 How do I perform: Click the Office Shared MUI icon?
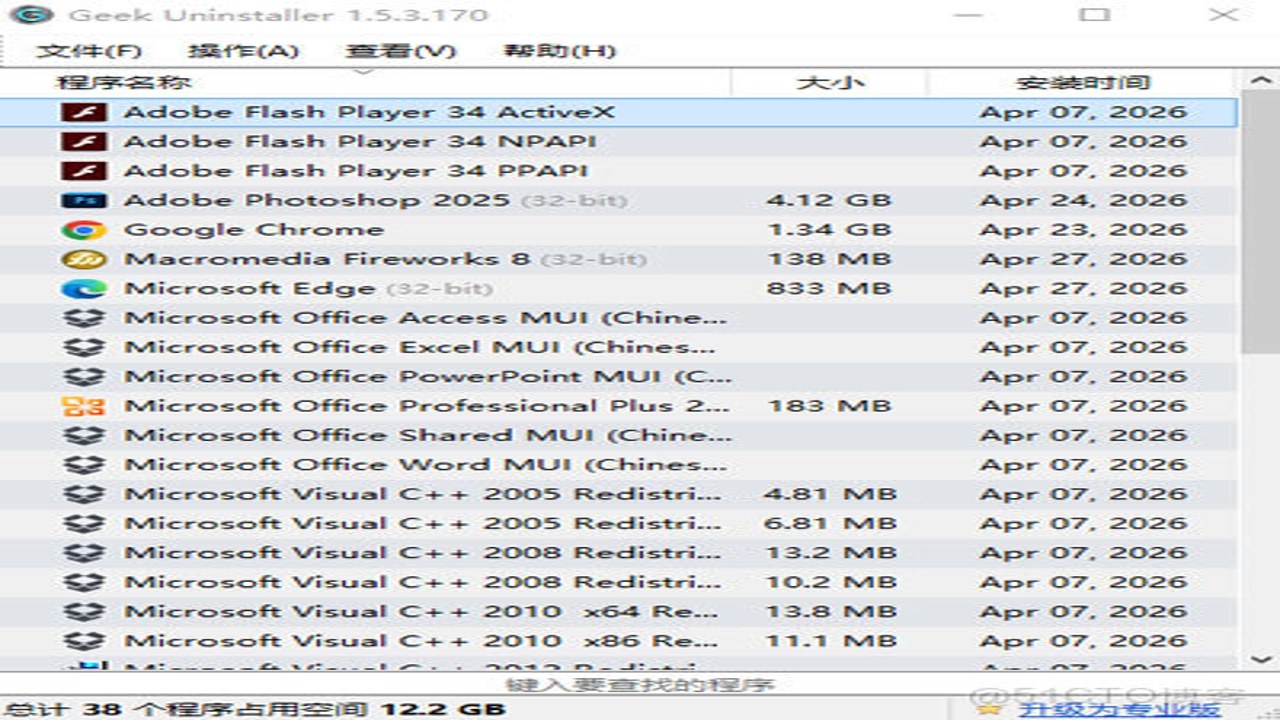(x=83, y=435)
